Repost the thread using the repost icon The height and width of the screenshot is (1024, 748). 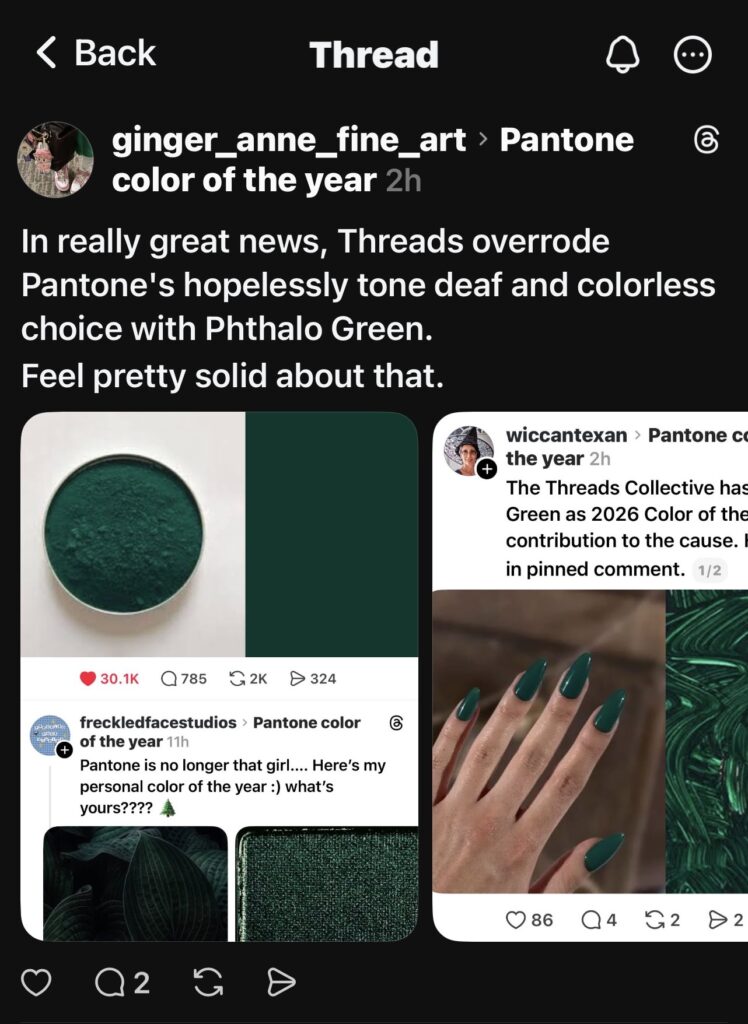coord(208,982)
